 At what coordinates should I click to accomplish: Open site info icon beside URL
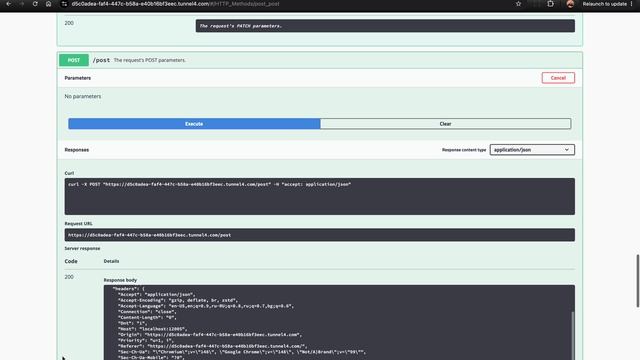pos(64,4)
